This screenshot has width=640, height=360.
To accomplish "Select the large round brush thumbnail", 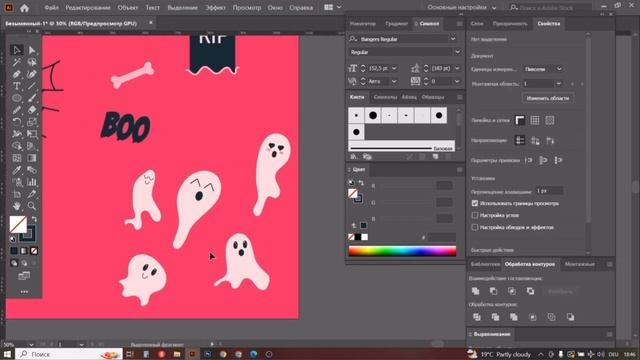I will click(x=373, y=116).
